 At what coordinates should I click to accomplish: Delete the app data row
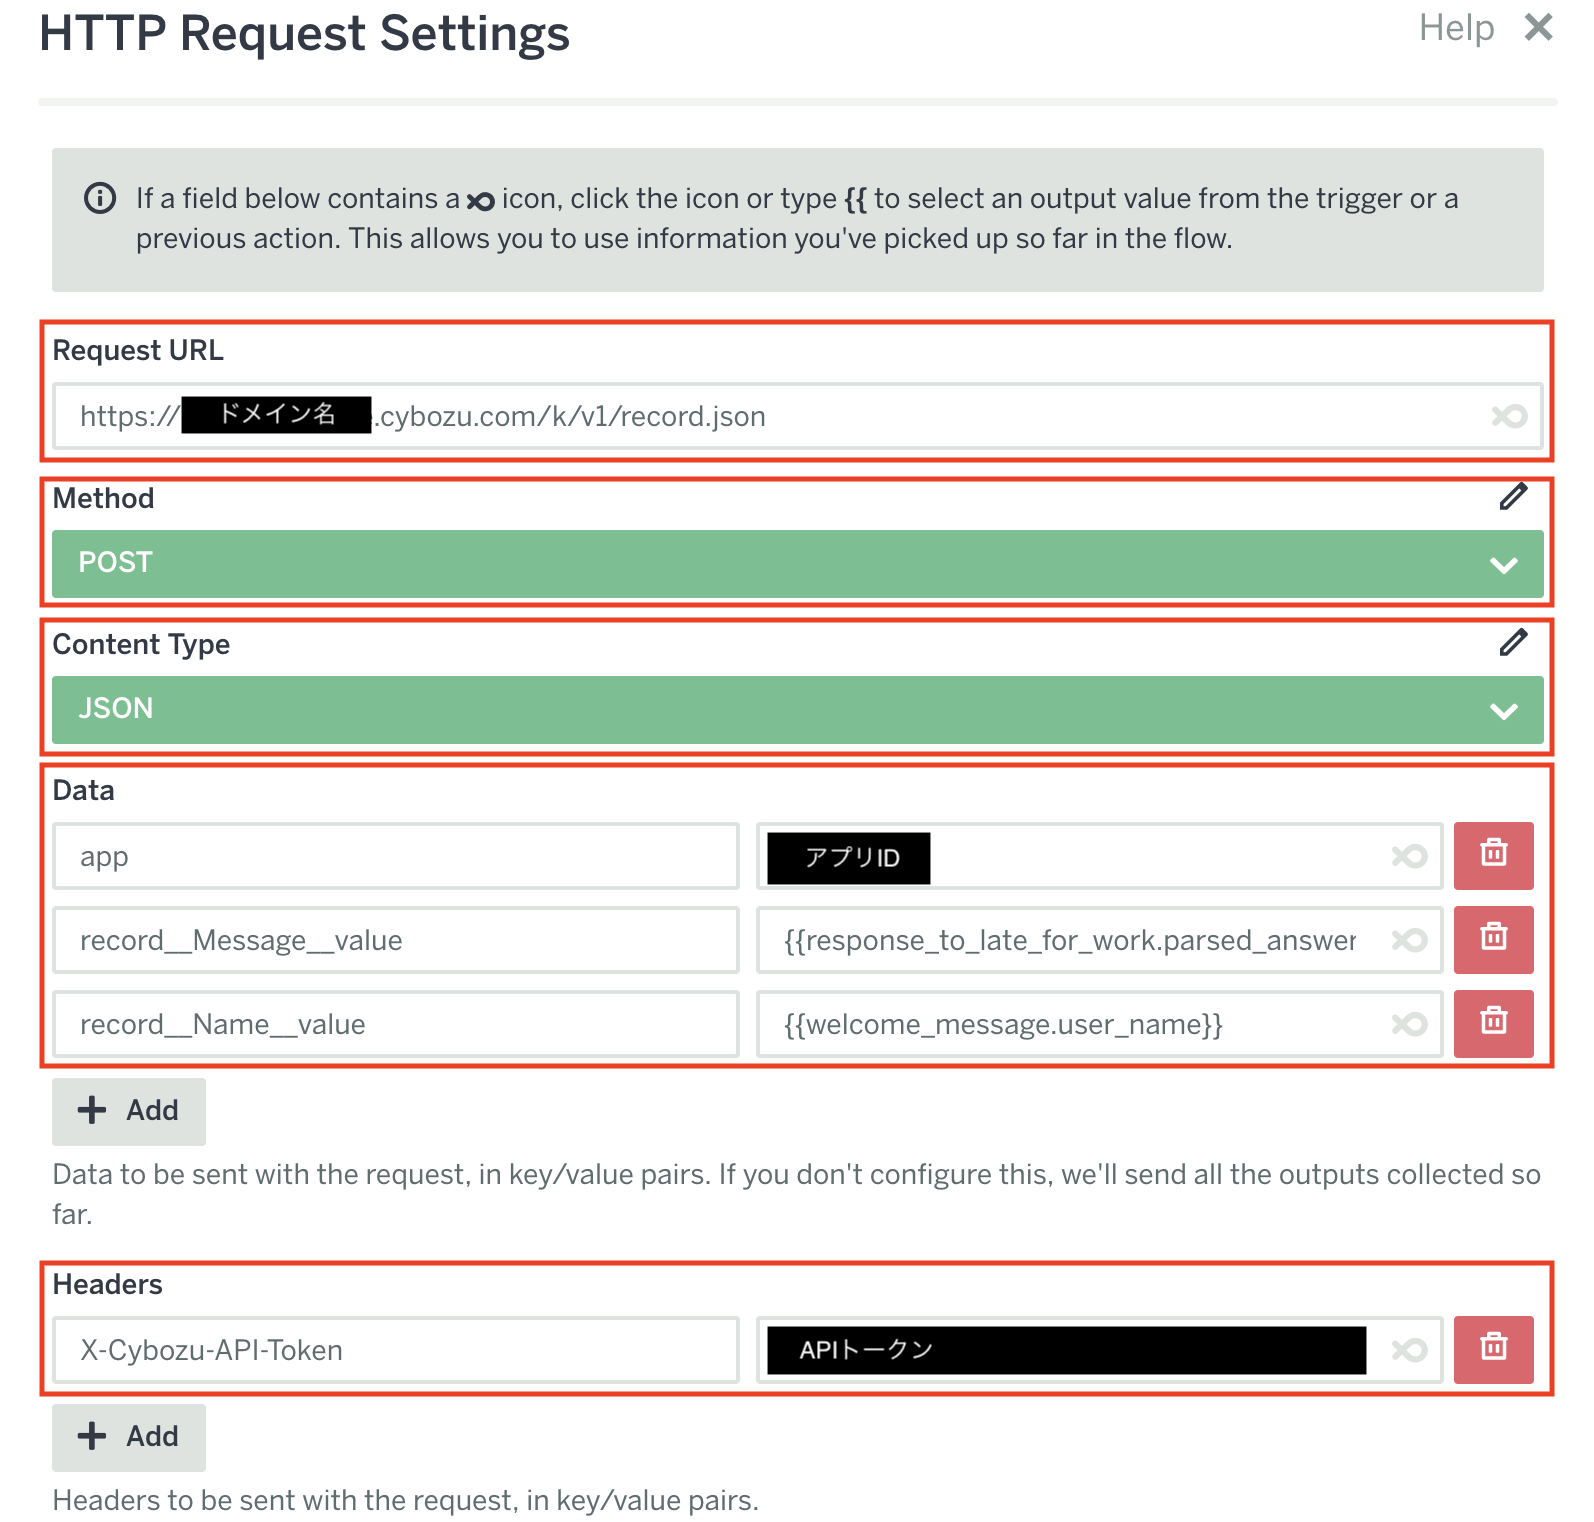tap(1493, 855)
